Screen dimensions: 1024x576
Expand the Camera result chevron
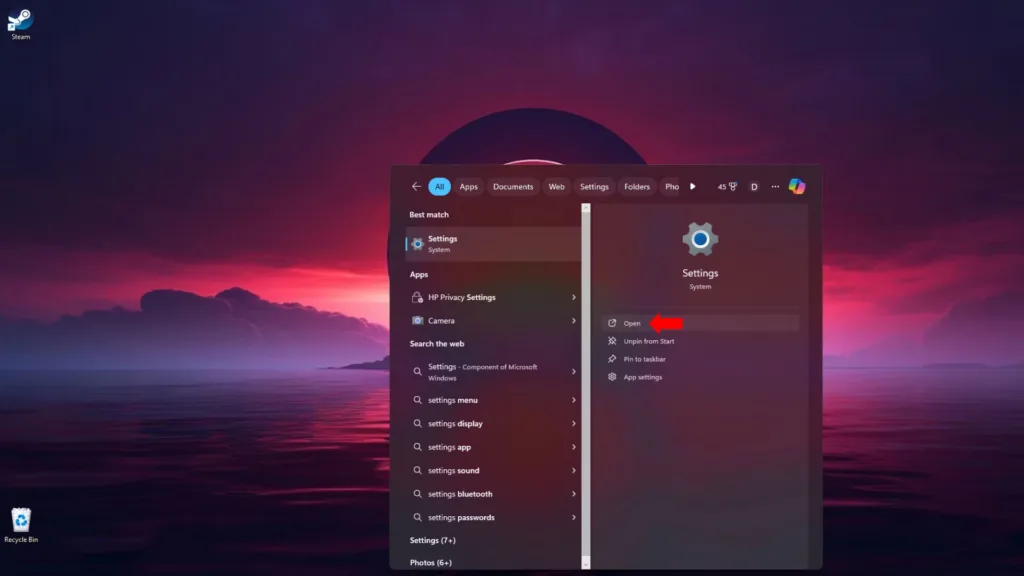(573, 321)
